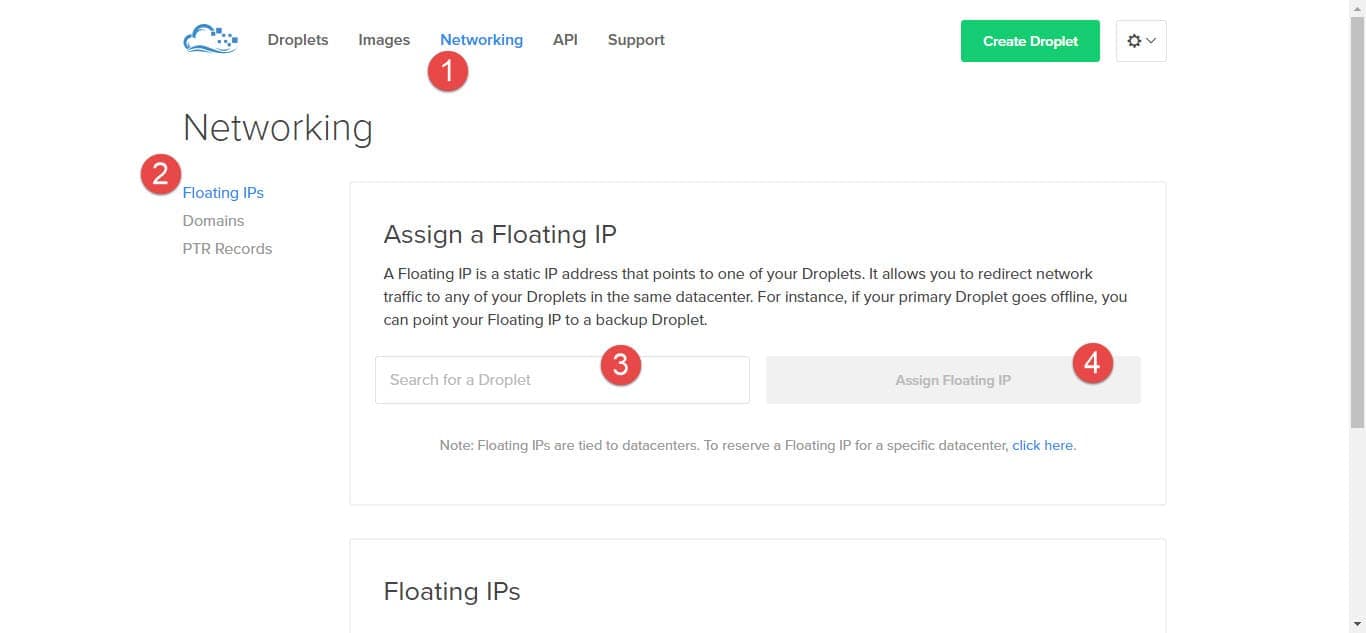1366x633 pixels.
Task: Go to the Images navigation item
Action: tap(384, 40)
